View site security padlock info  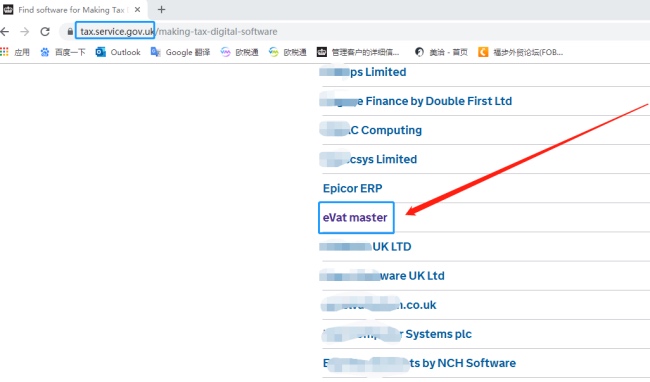(70, 31)
